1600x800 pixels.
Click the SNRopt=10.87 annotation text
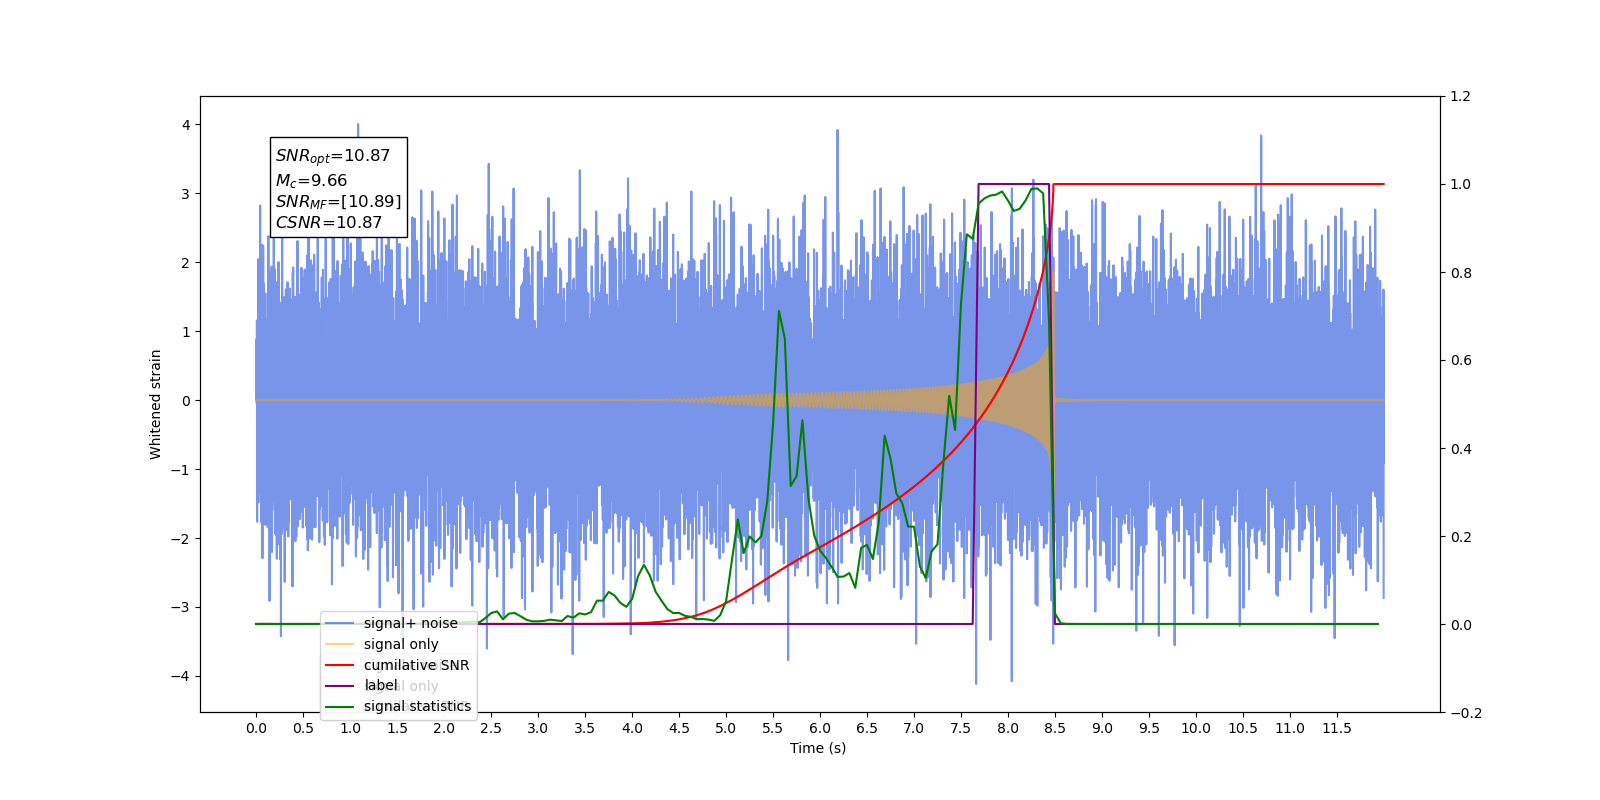(x=333, y=156)
